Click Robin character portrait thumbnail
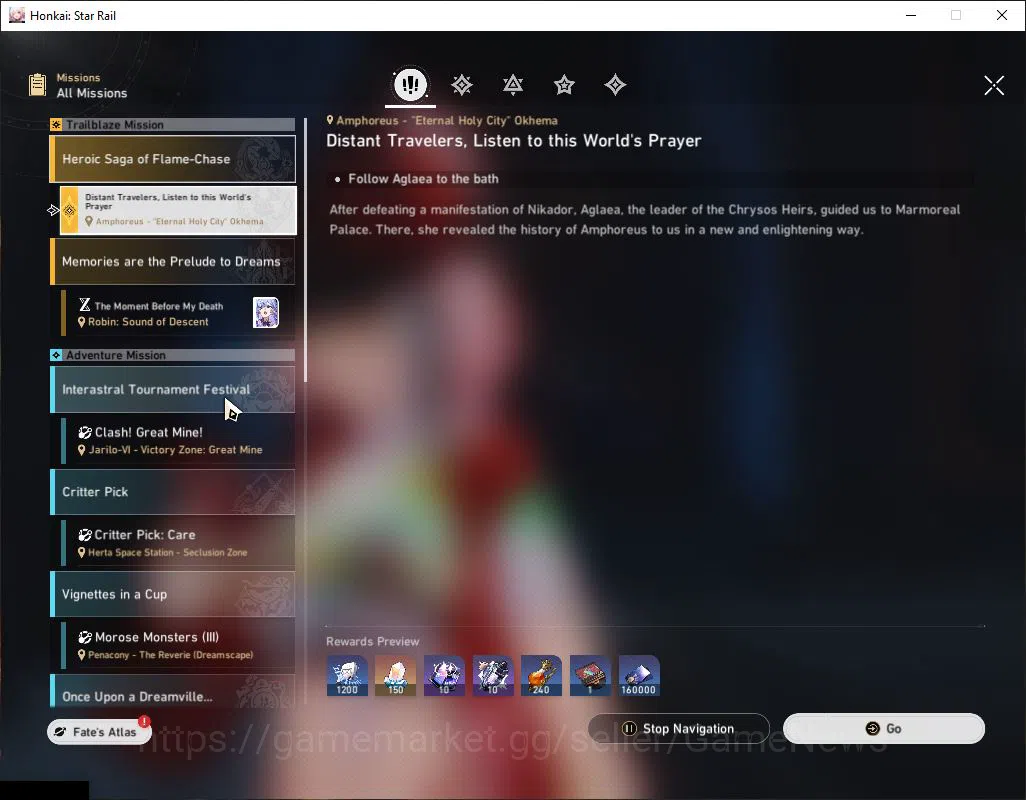1026x800 pixels. coord(266,313)
